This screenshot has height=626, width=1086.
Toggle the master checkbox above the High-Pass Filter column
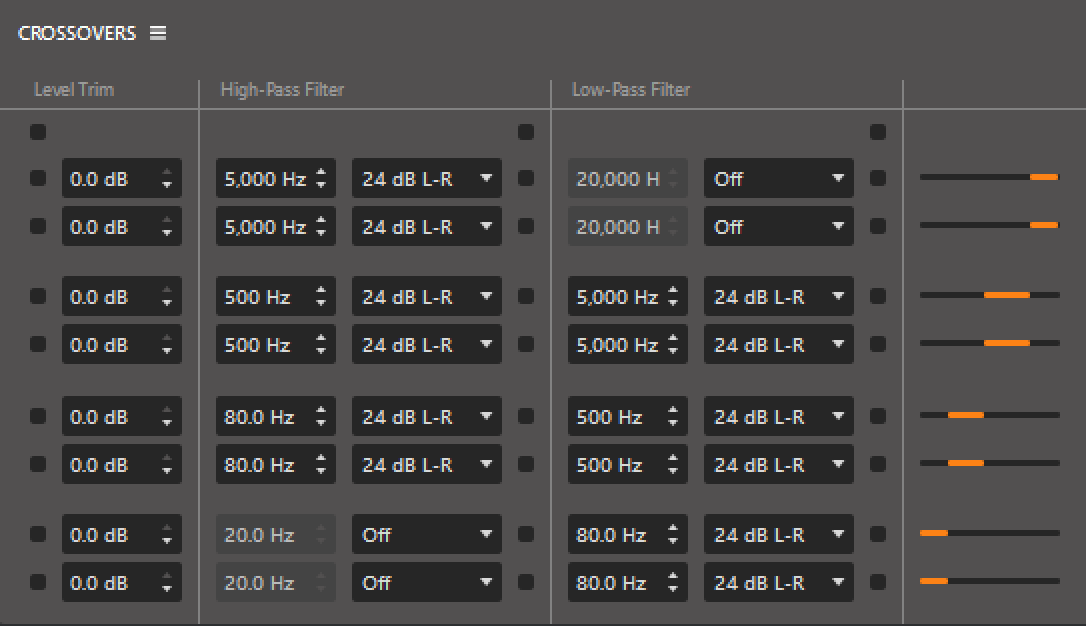pos(526,131)
